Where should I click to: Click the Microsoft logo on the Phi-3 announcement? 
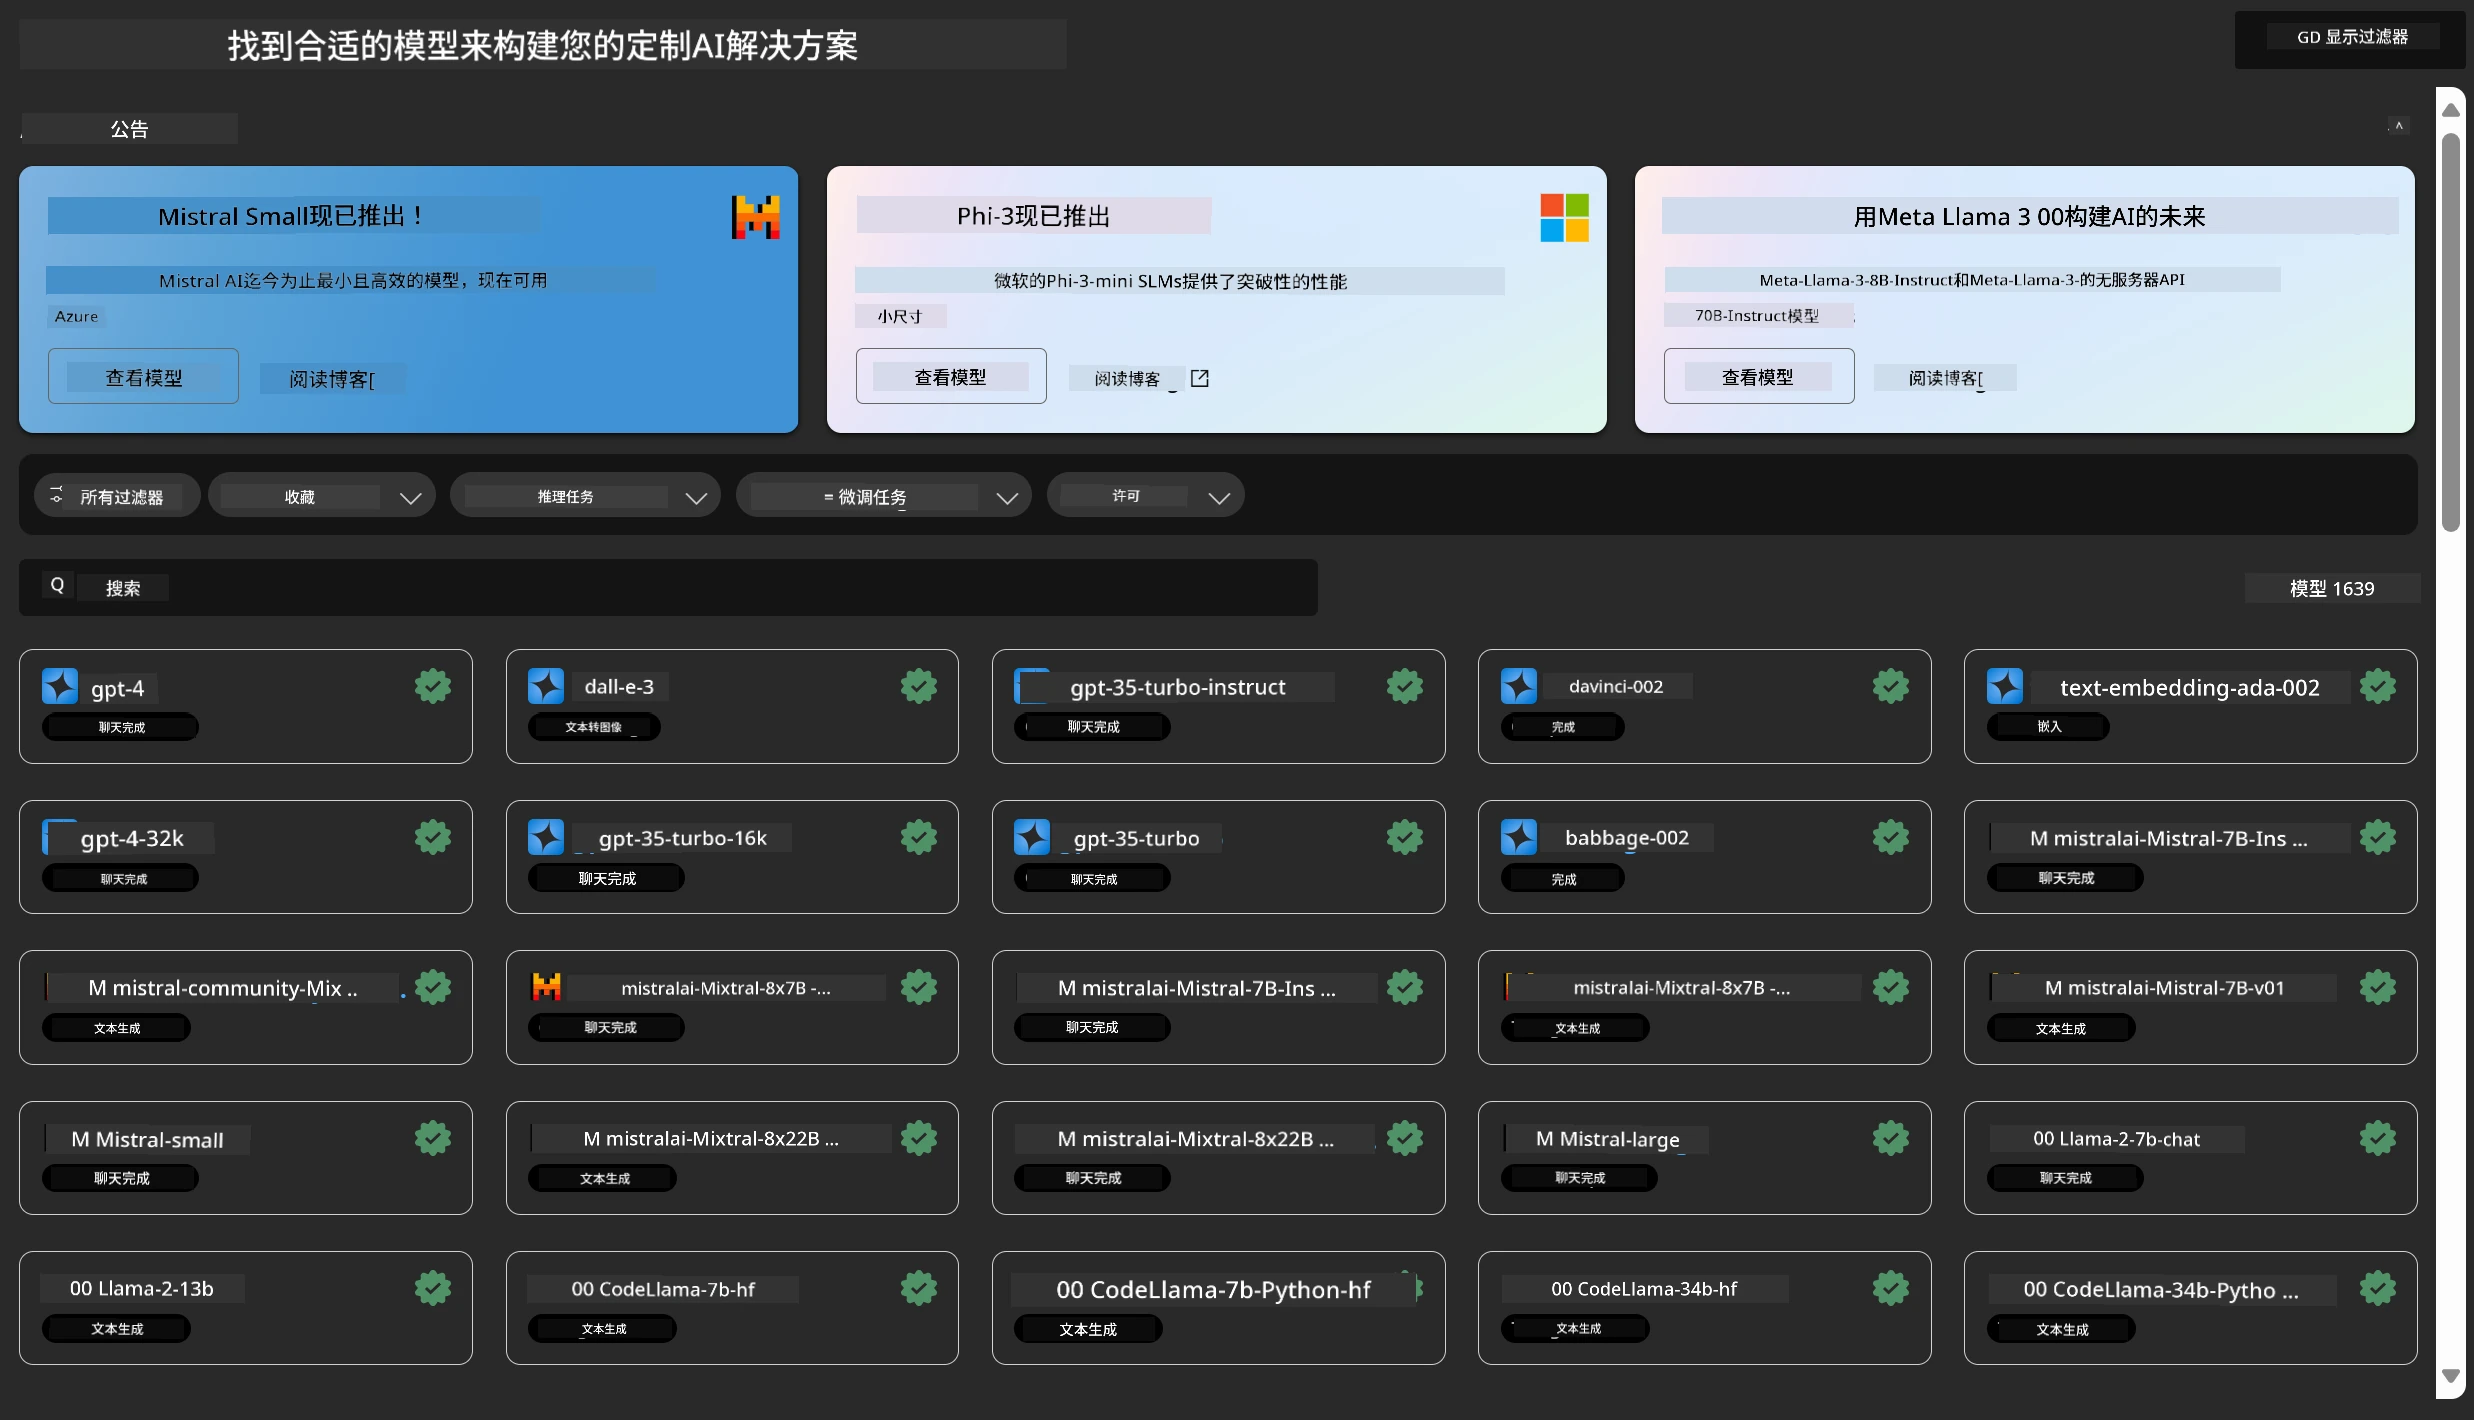click(x=1564, y=217)
